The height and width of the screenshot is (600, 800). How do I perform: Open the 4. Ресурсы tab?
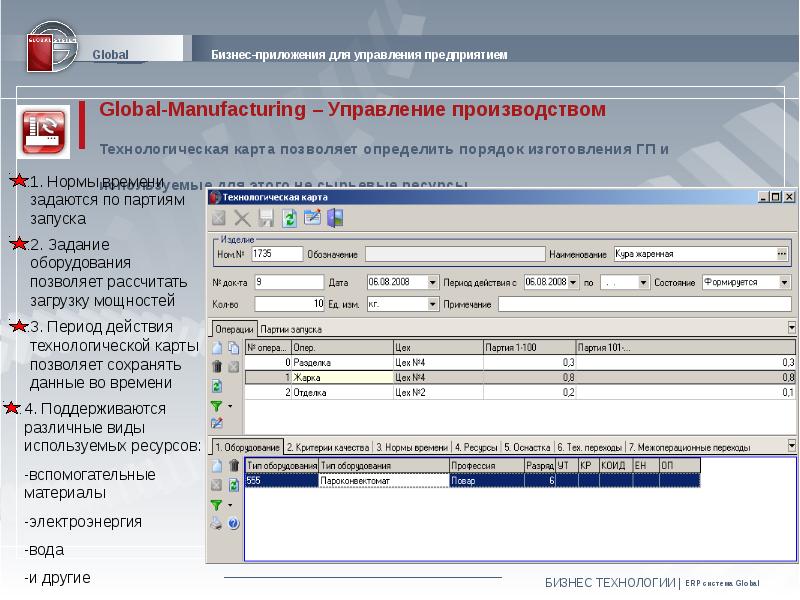pyautogui.click(x=476, y=447)
